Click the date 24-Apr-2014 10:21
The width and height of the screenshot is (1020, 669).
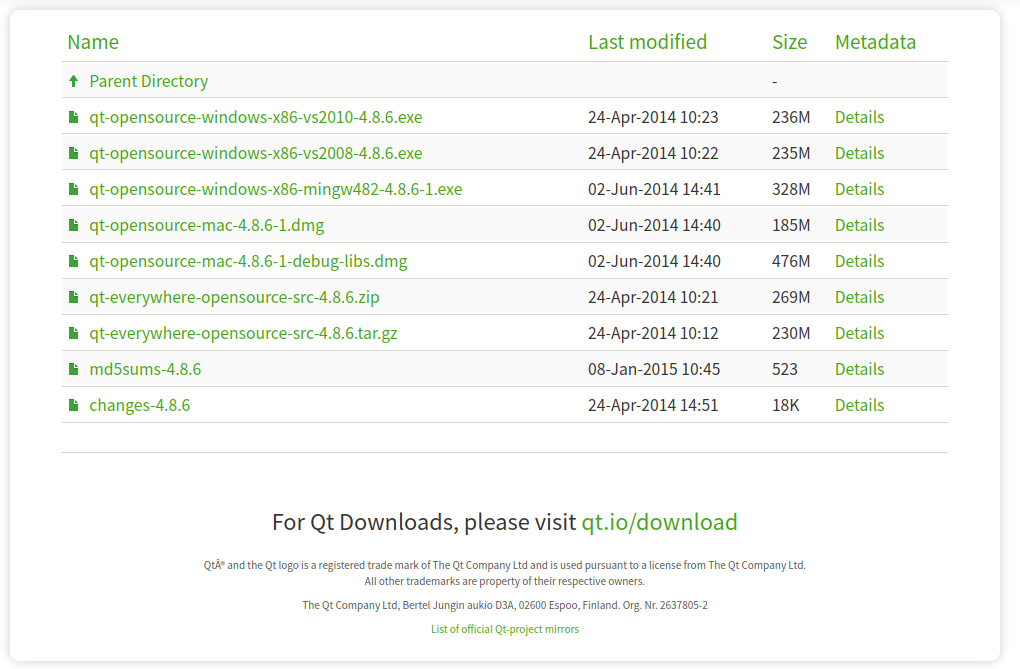(x=653, y=297)
